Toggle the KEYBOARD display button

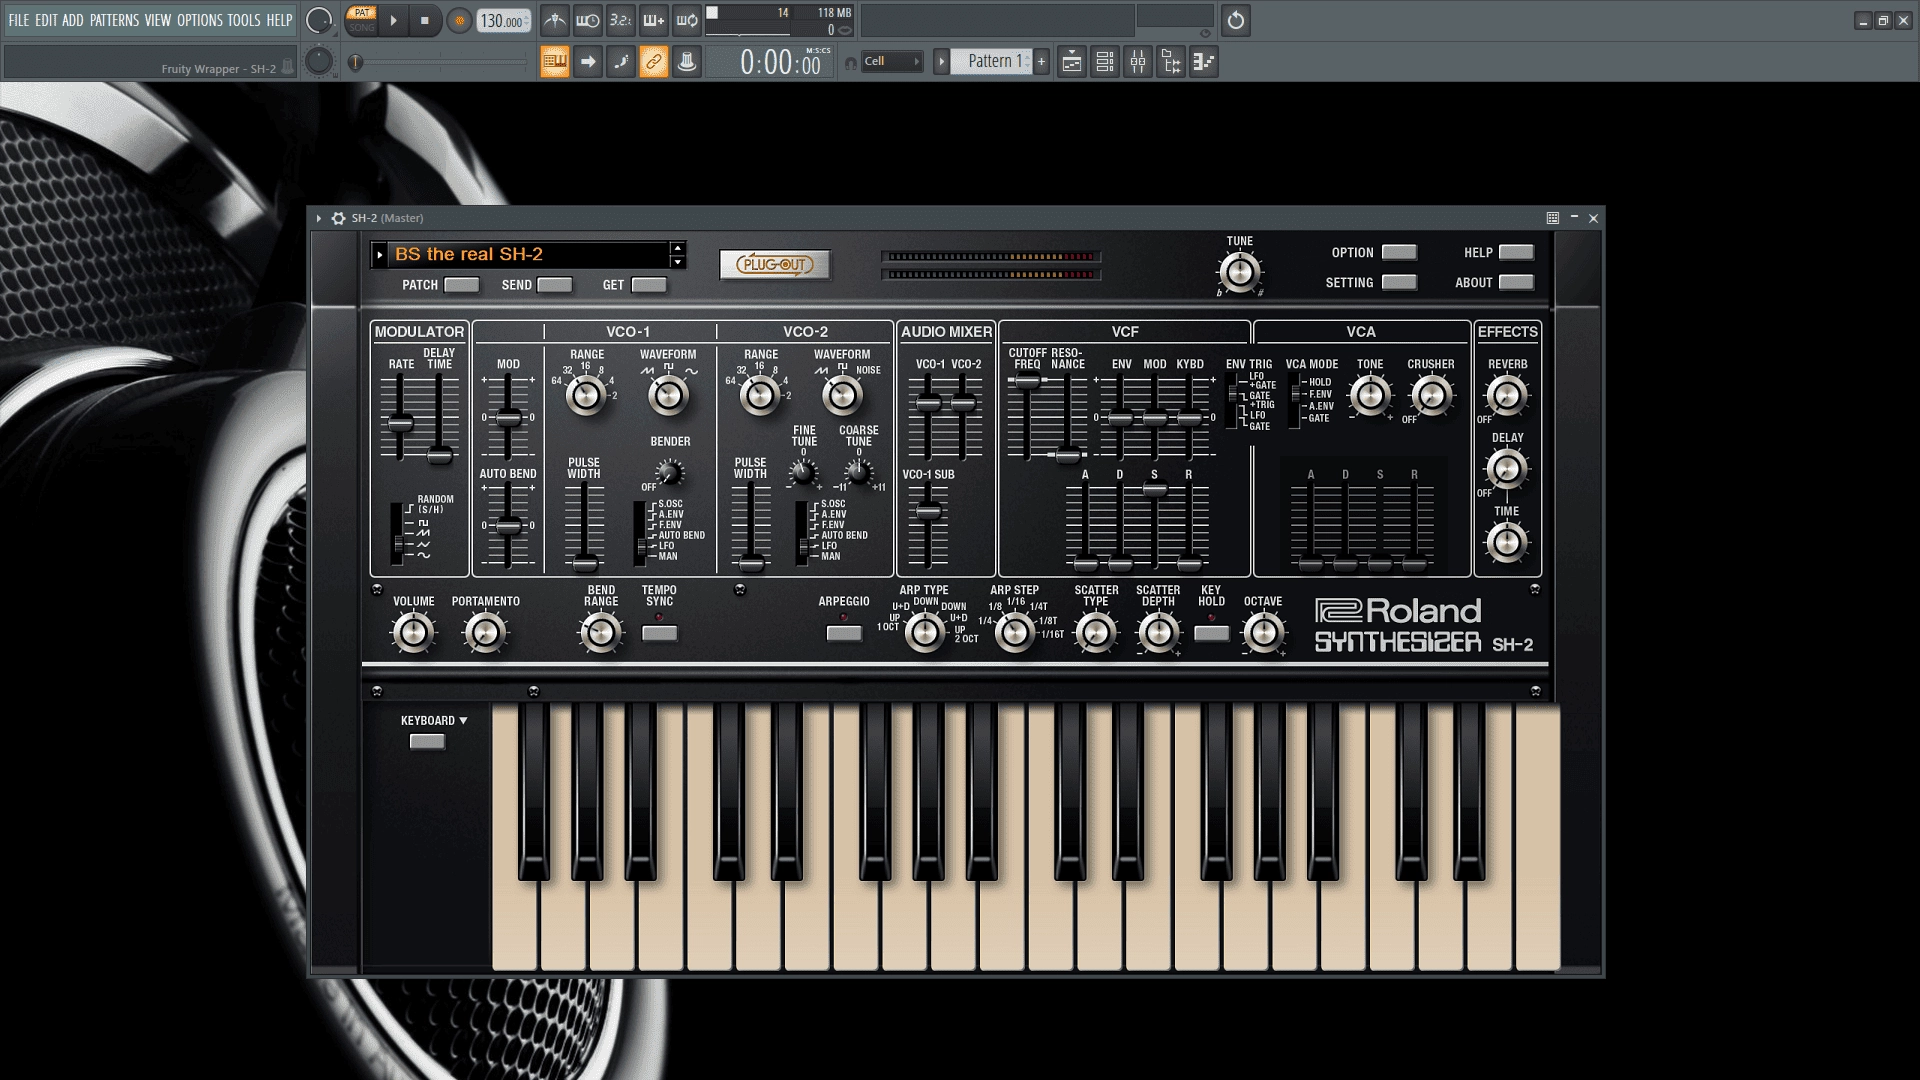427,742
